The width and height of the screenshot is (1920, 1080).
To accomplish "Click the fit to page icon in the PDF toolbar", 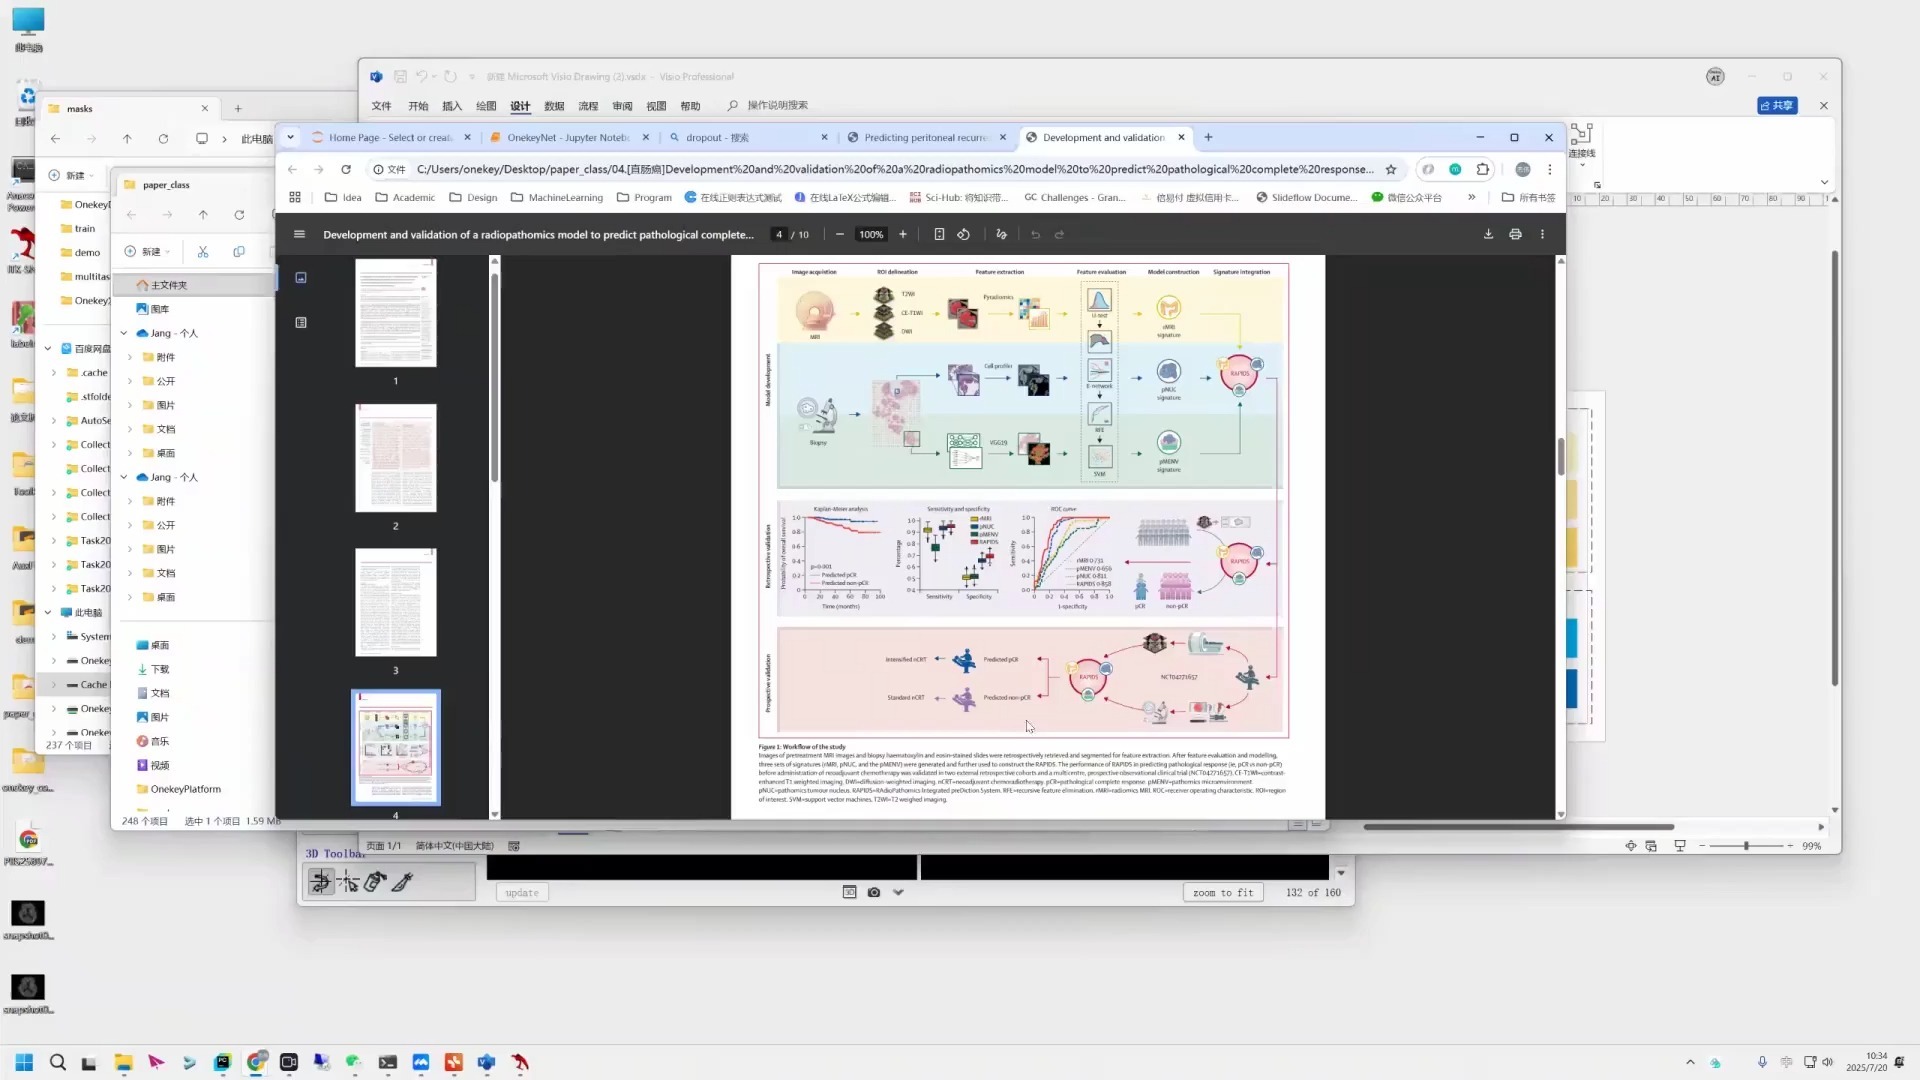I will [939, 234].
